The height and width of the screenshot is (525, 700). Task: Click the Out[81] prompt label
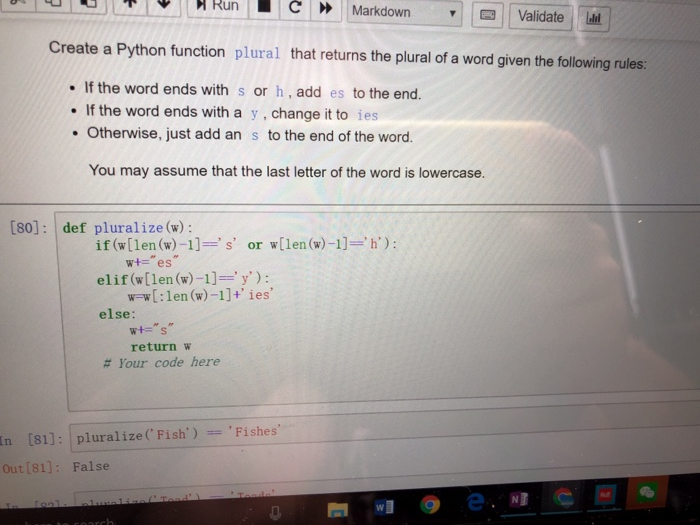(x=30, y=468)
